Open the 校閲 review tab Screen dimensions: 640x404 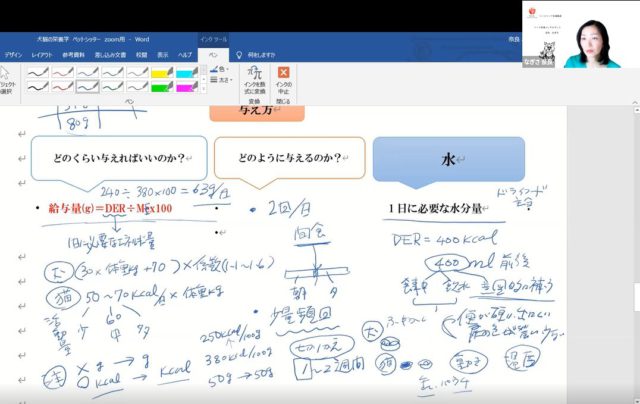[x=142, y=54]
